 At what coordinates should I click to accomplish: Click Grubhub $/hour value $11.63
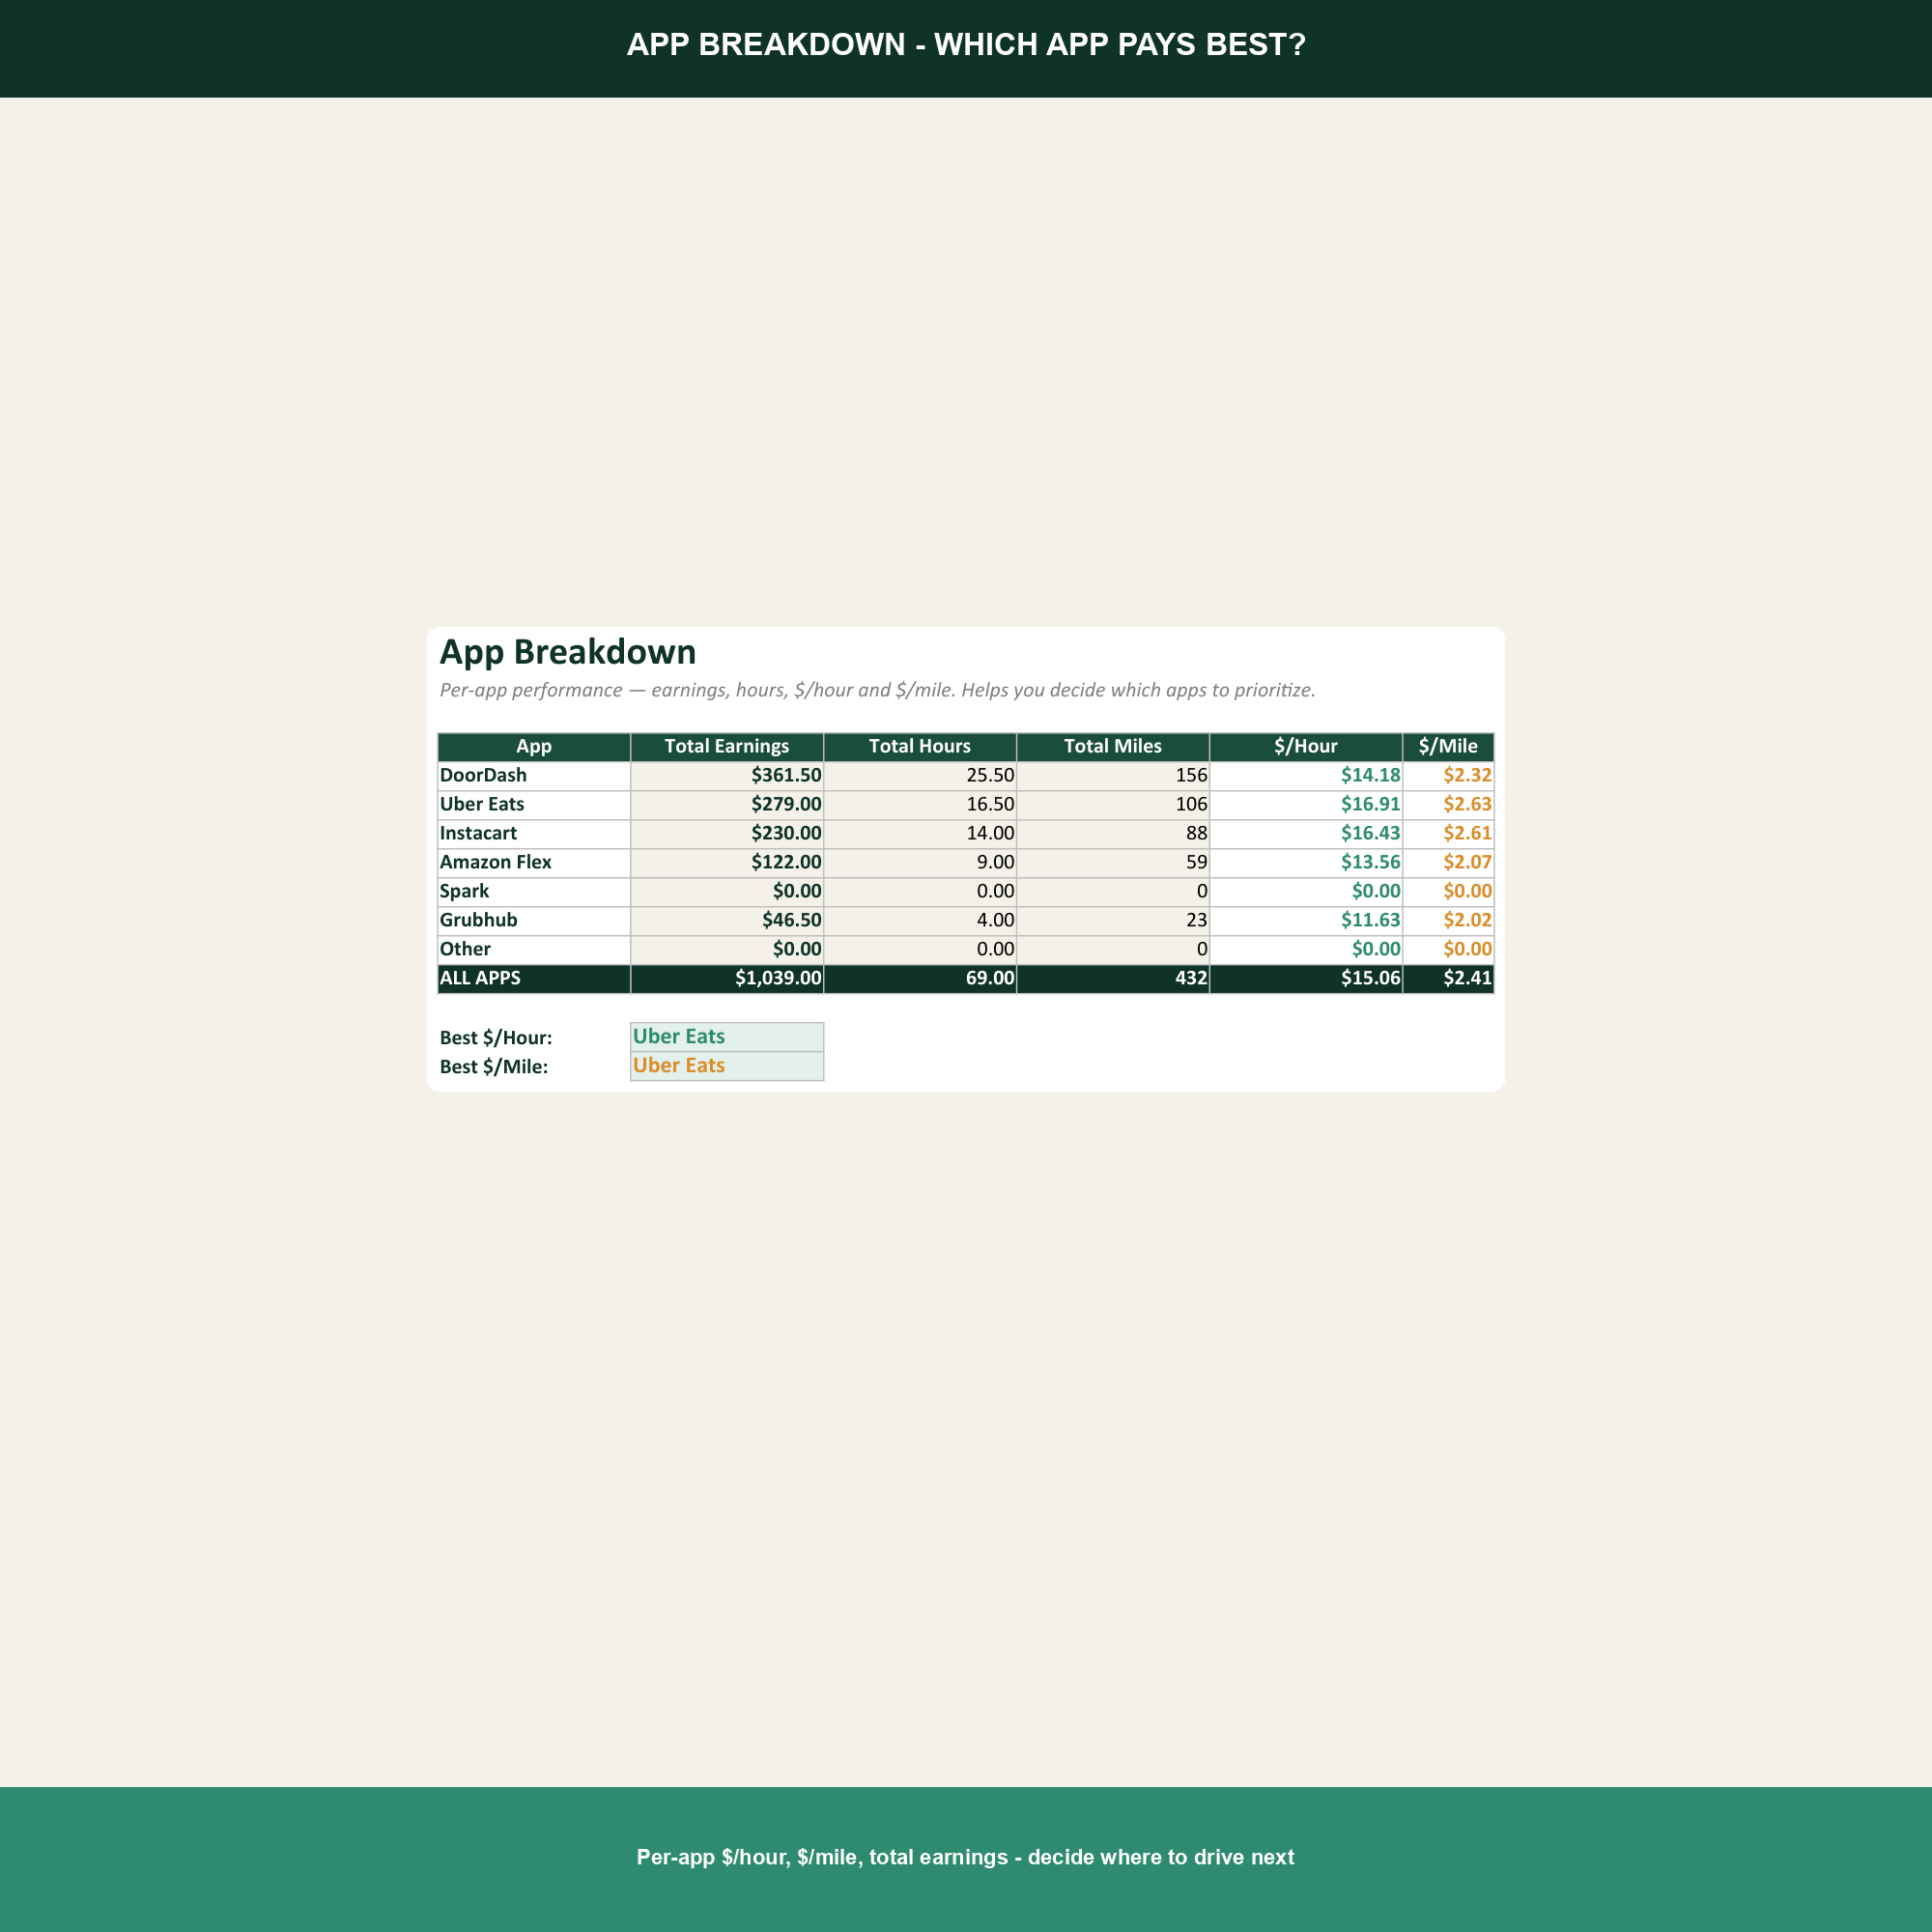pyautogui.click(x=1306, y=921)
